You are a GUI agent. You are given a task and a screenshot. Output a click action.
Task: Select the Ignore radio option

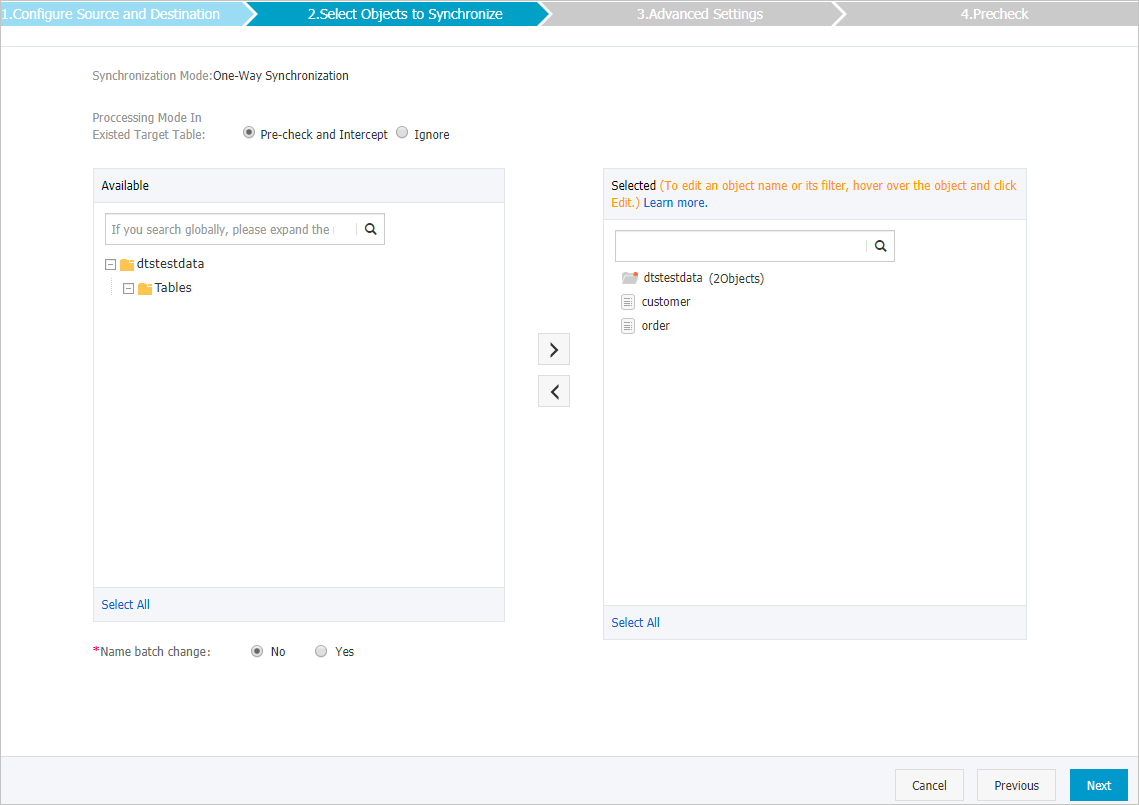coord(402,133)
